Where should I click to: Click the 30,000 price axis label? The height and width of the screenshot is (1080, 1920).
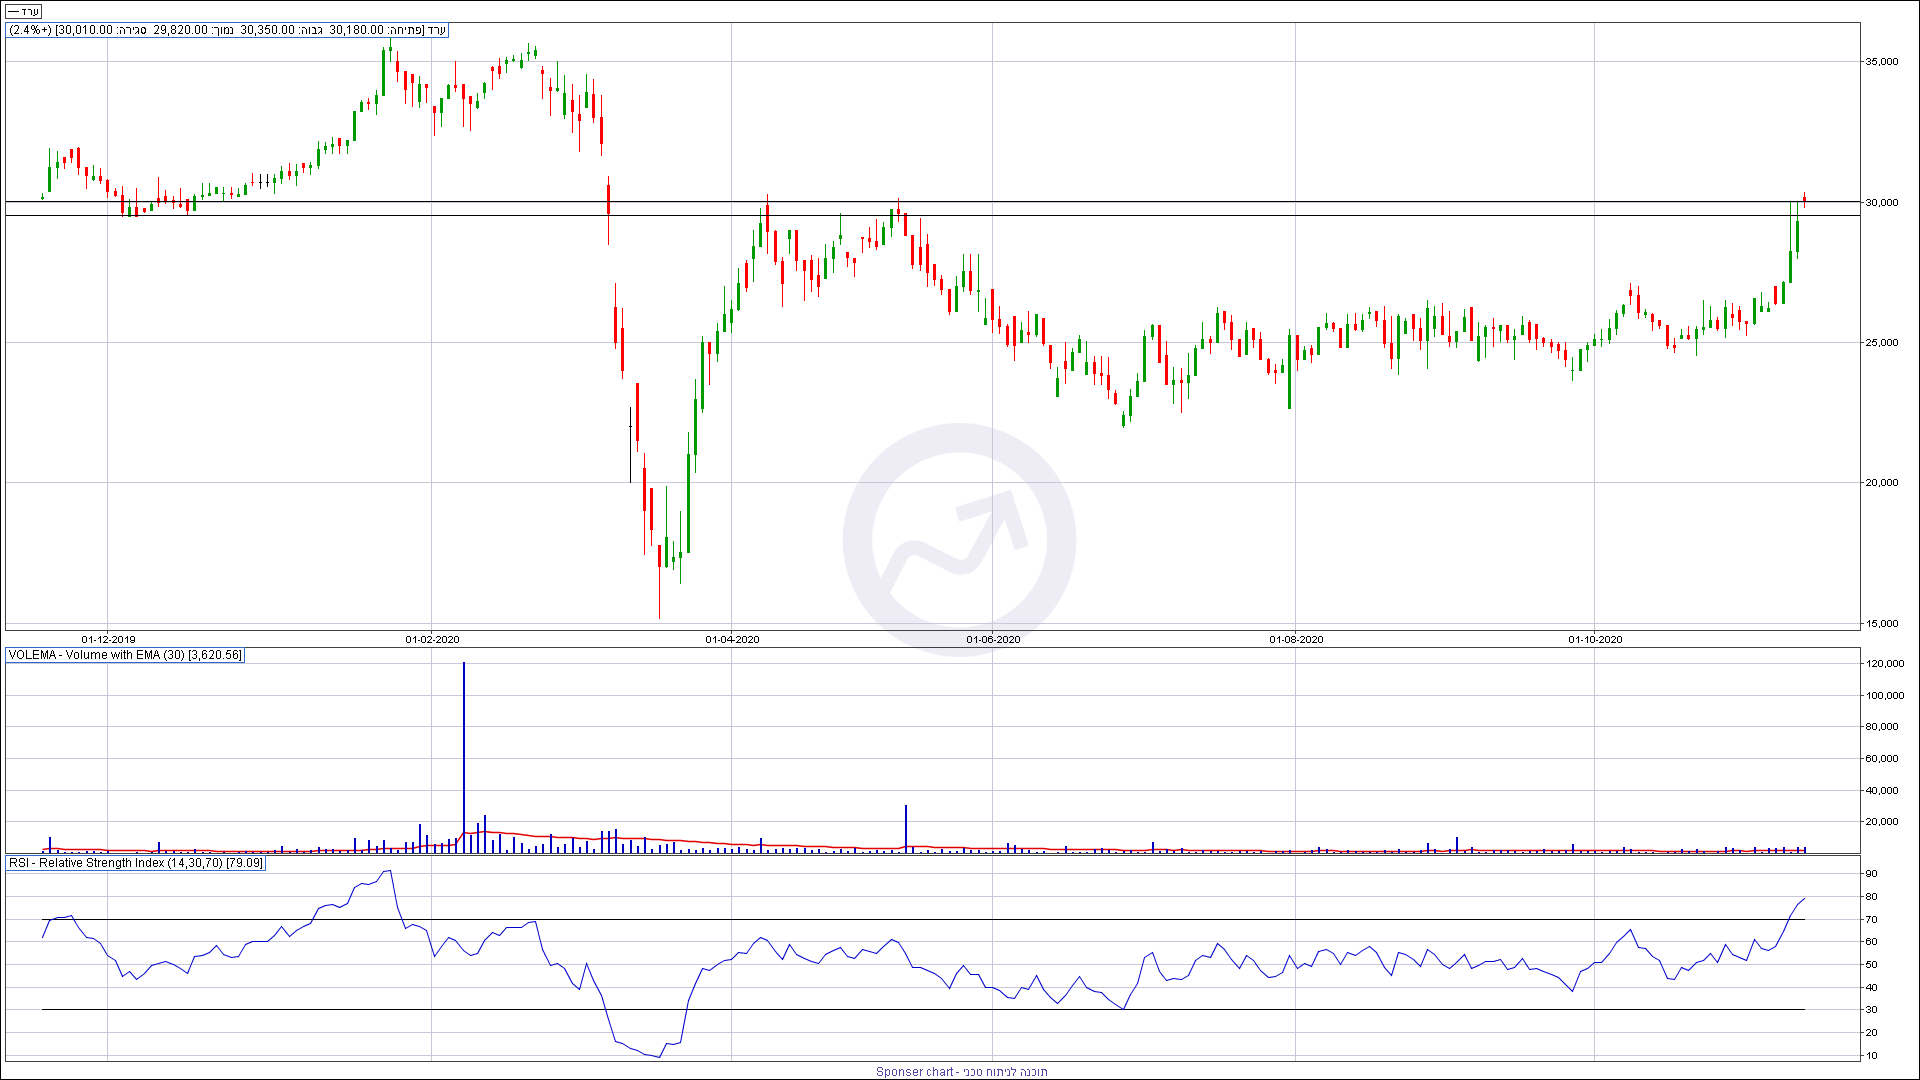pos(1880,203)
